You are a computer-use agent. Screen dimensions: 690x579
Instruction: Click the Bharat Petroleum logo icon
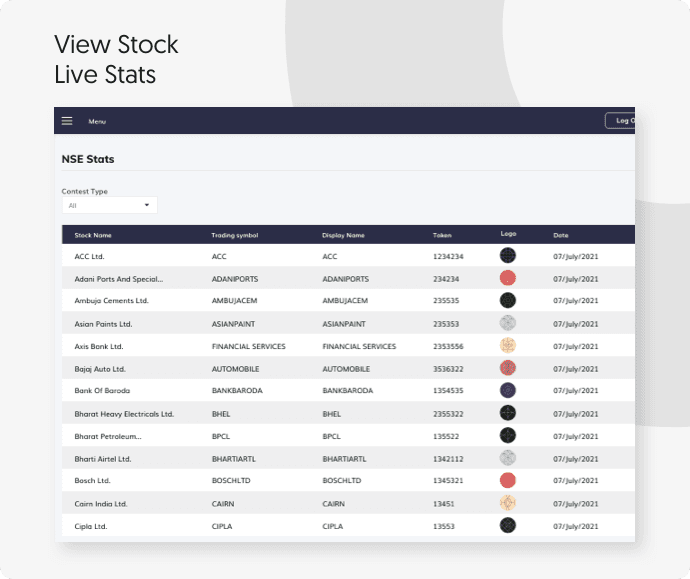[x=508, y=435]
